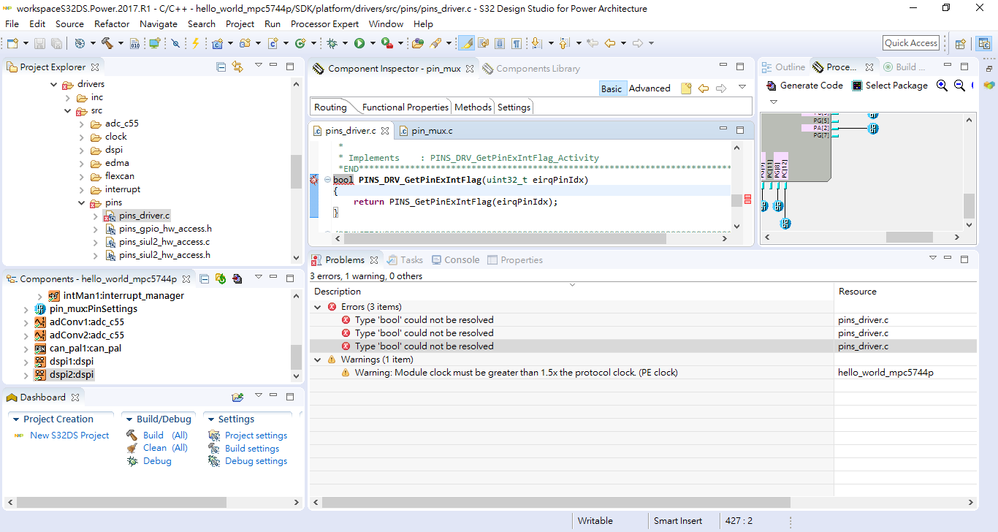
Task: Click the Save toolbar icon
Action: coord(39,43)
